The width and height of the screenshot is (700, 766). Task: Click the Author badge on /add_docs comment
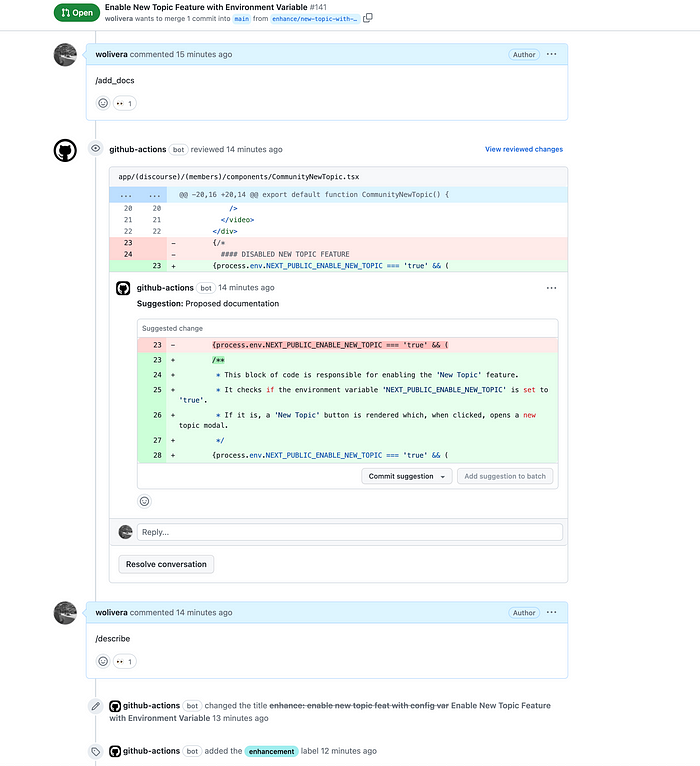[524, 55]
